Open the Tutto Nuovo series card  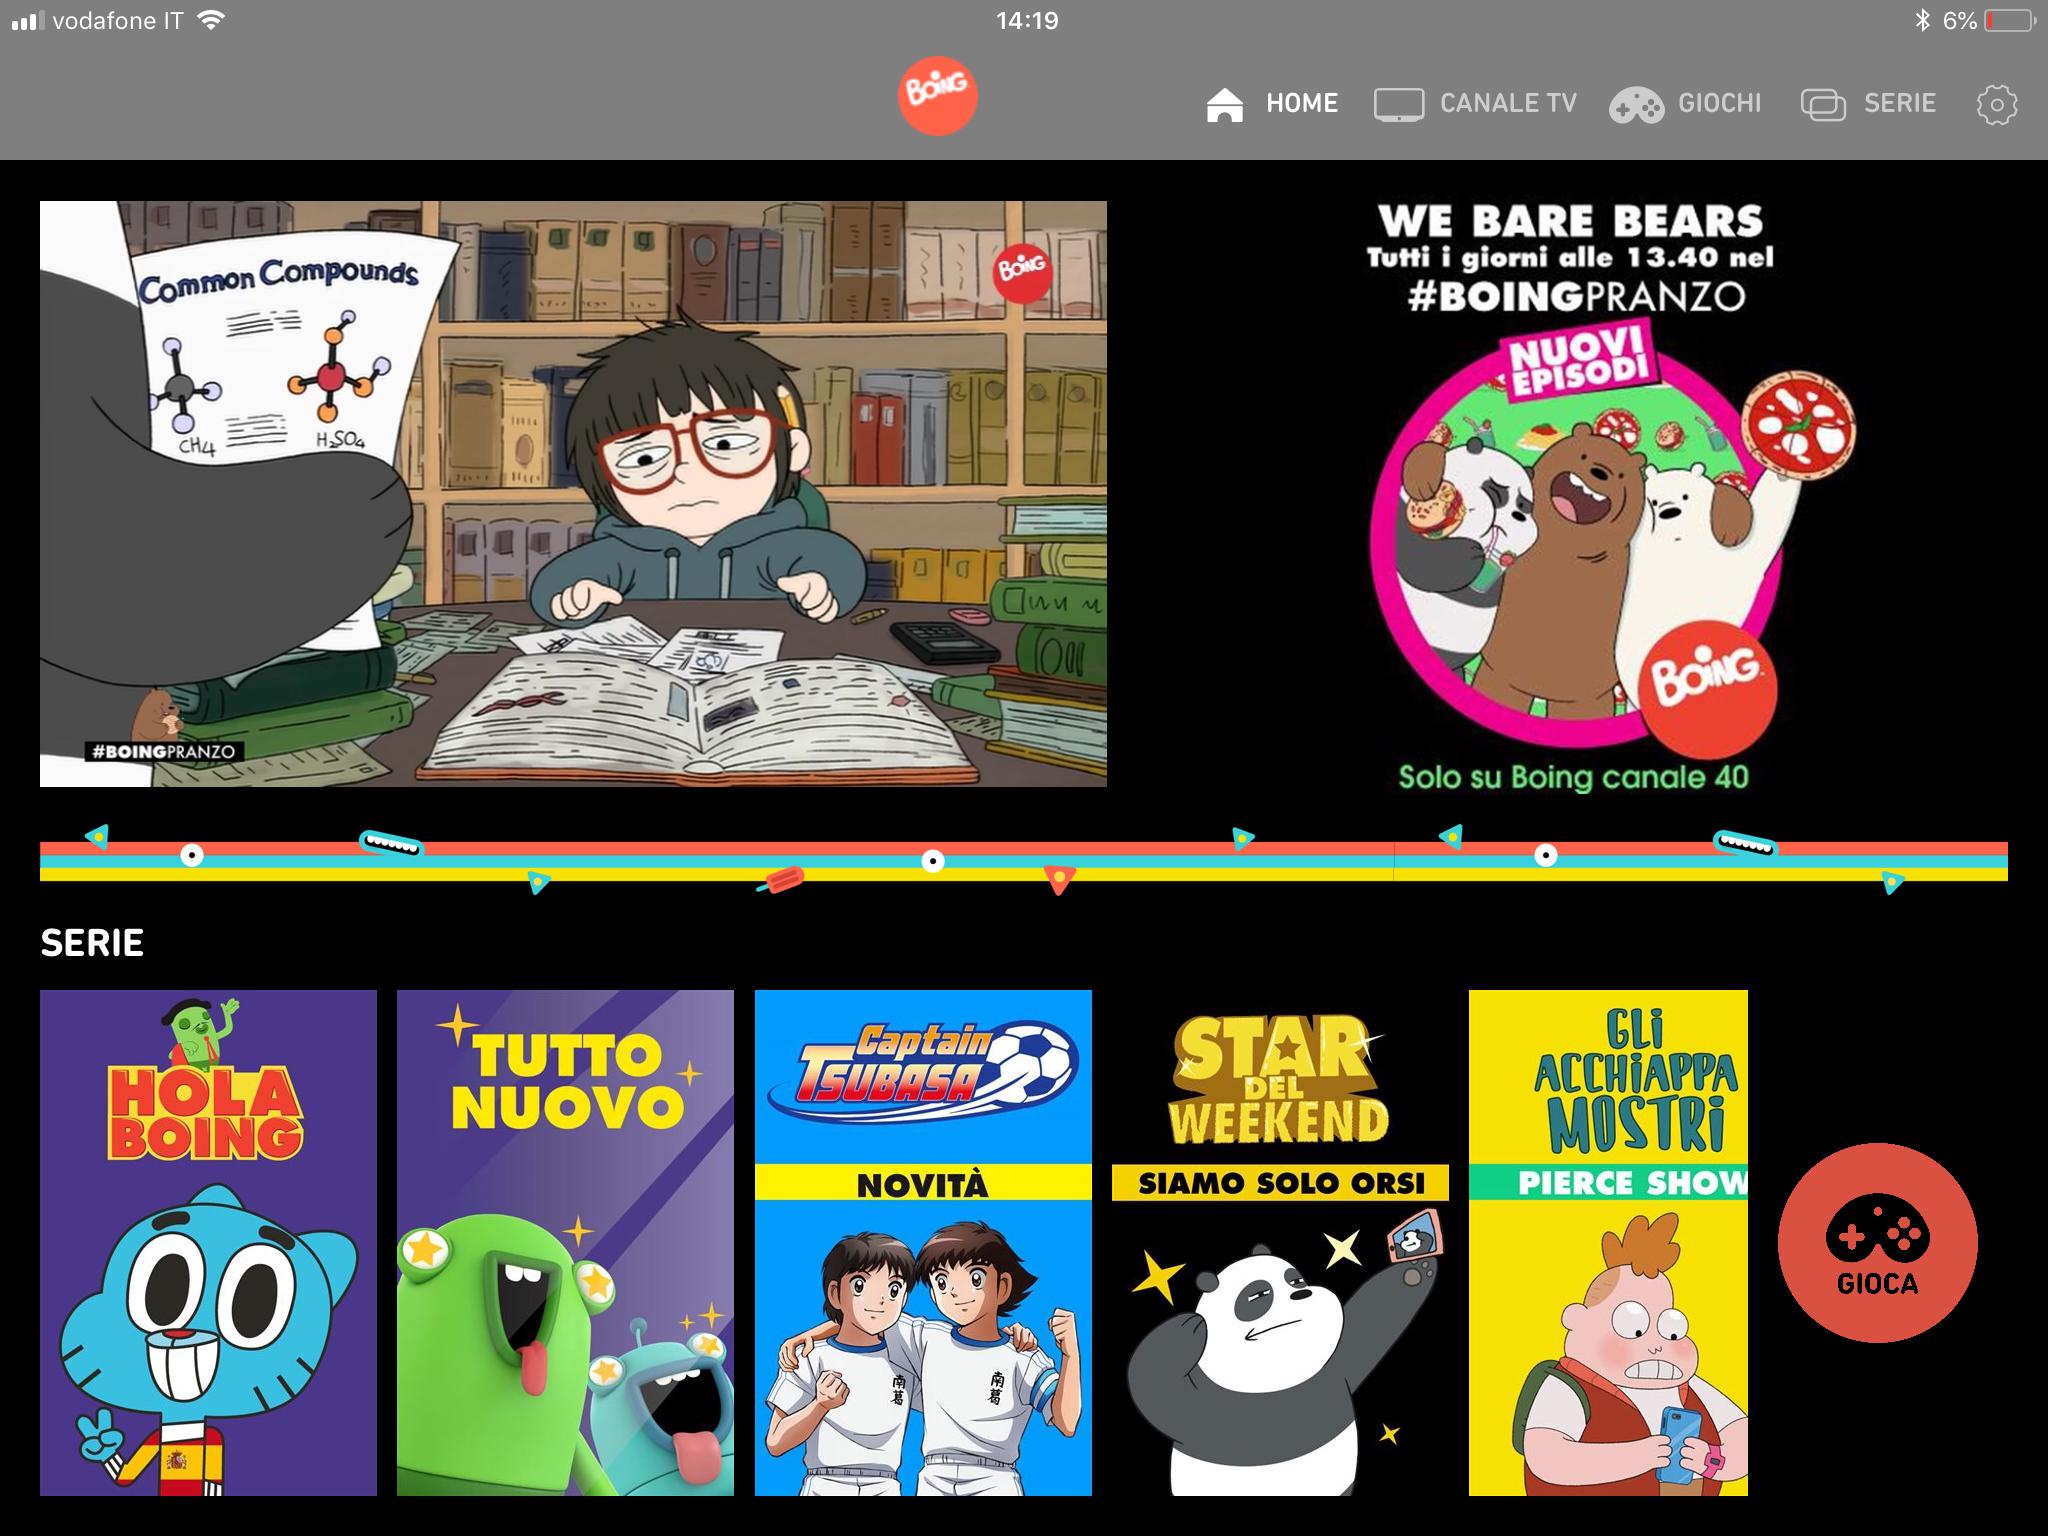click(565, 1243)
